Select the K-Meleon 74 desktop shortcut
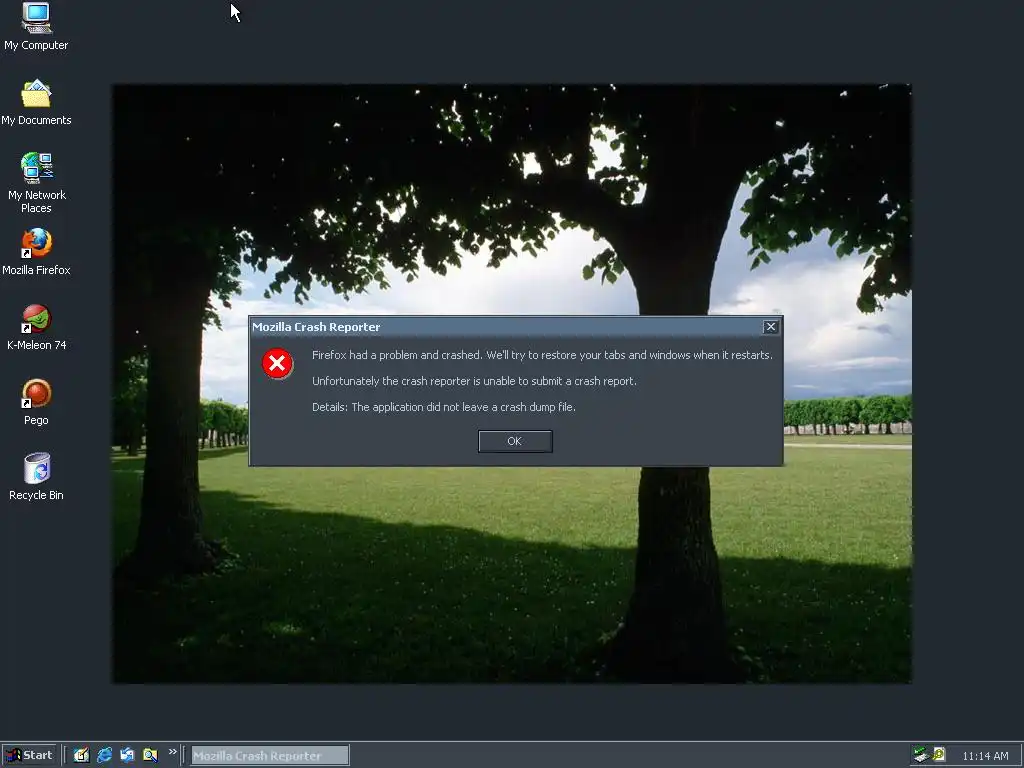This screenshot has width=1024, height=768. point(36,327)
